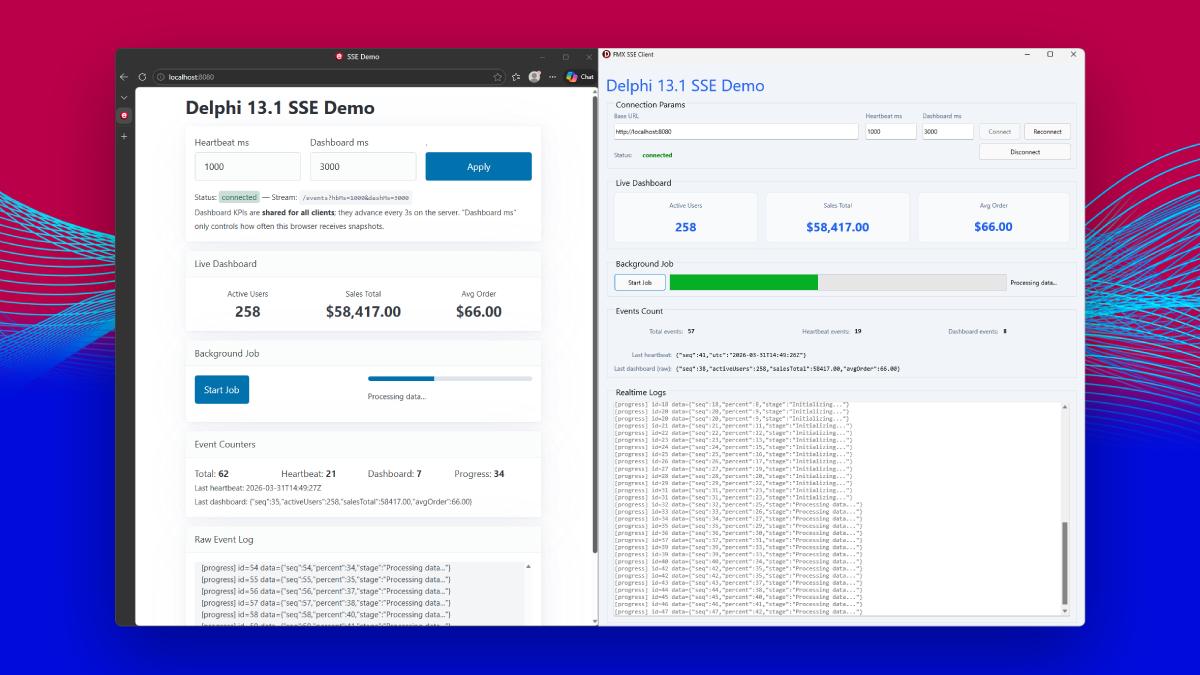Click FMX client Last dashboard raw JSON
Screen dimensions: 1200x675
pyautogui.click(x=788, y=369)
